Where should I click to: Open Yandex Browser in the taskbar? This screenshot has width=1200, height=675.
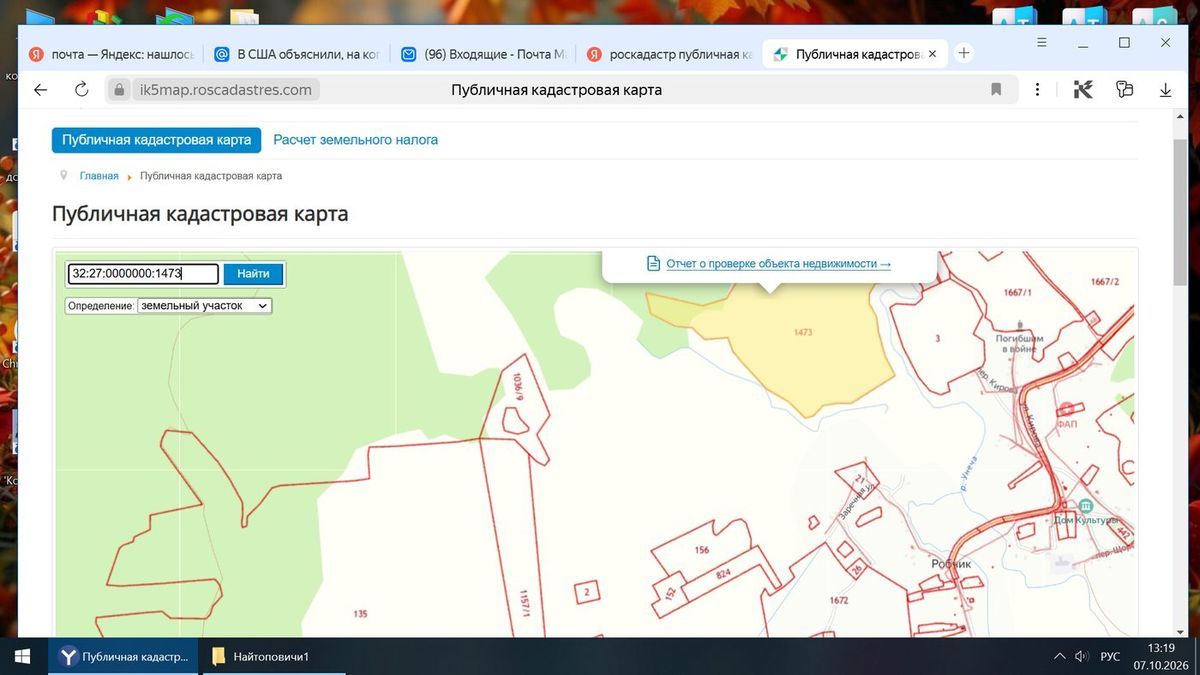coord(122,656)
